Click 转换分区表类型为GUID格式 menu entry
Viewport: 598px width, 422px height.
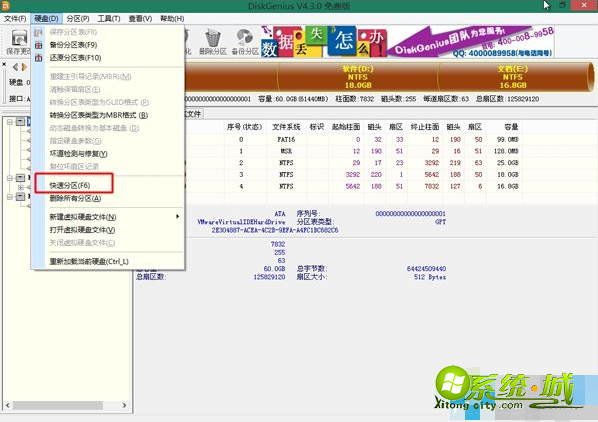(x=108, y=102)
